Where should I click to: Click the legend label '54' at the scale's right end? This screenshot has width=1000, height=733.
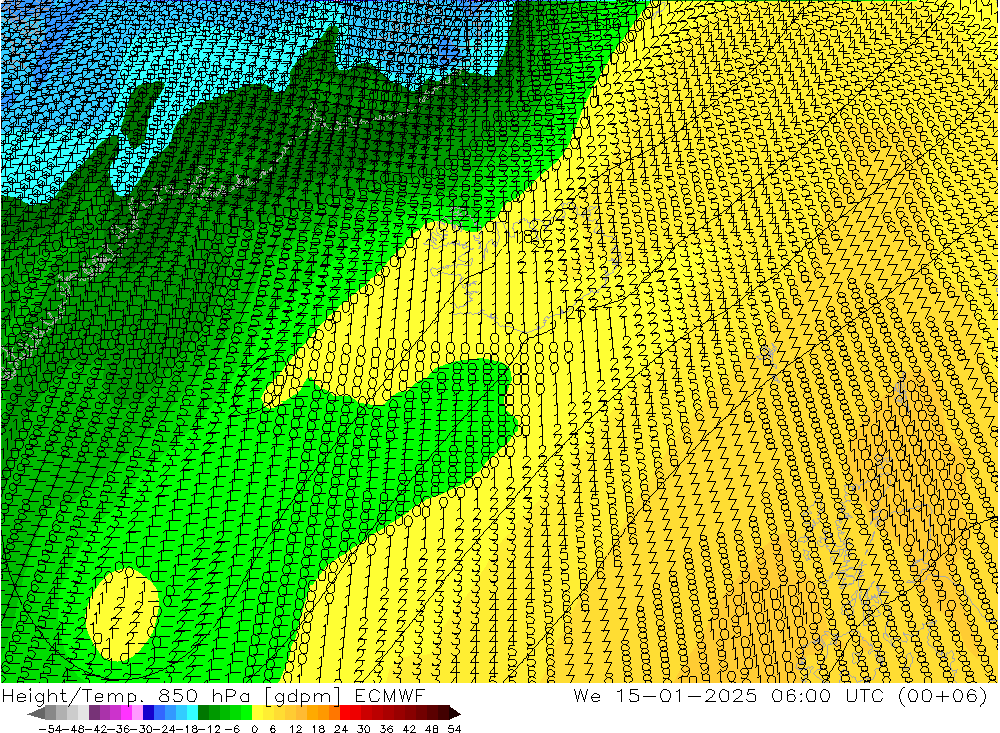[454, 729]
